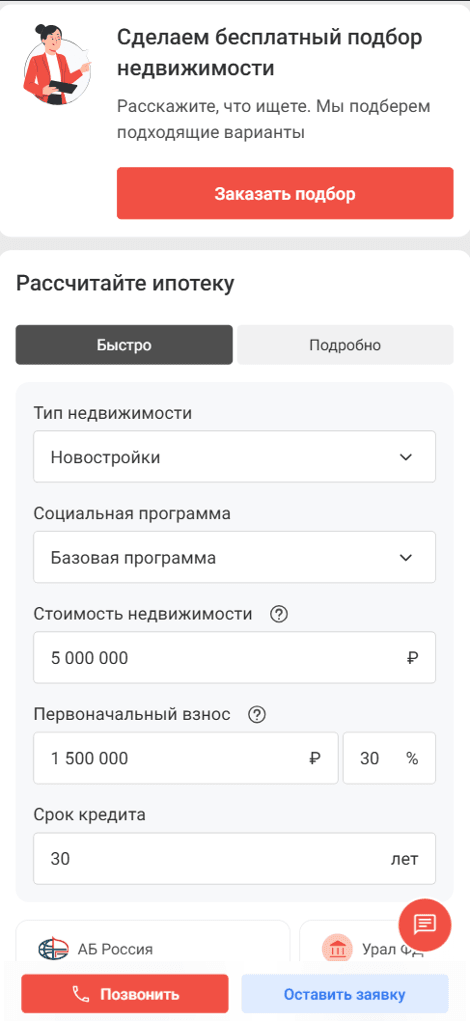Focus the 1 500 000 down payment field
Viewport: 470px width, 1022px height.
tap(186, 758)
